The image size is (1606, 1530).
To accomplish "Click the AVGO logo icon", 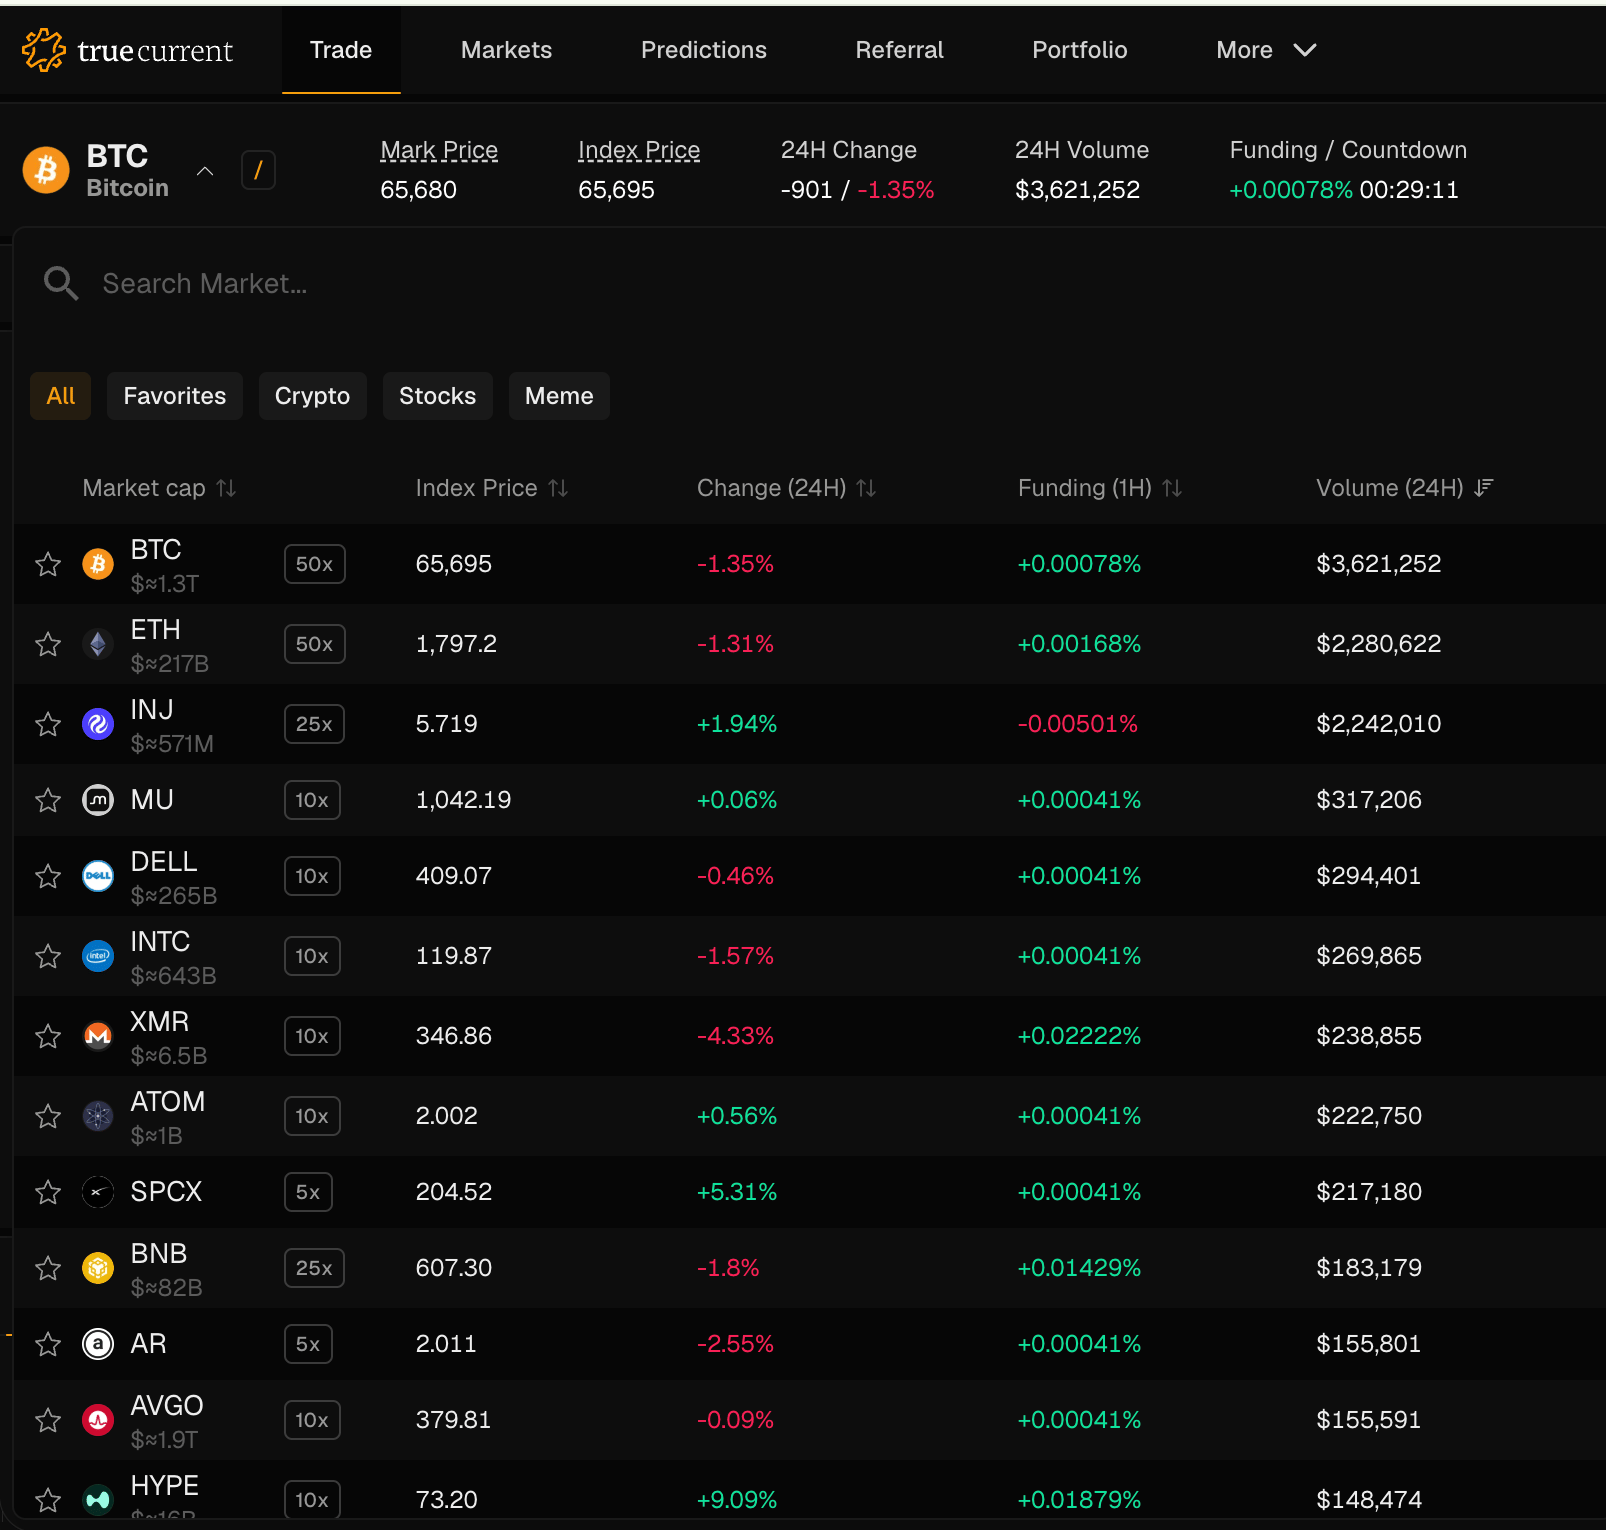I will tap(98, 1420).
